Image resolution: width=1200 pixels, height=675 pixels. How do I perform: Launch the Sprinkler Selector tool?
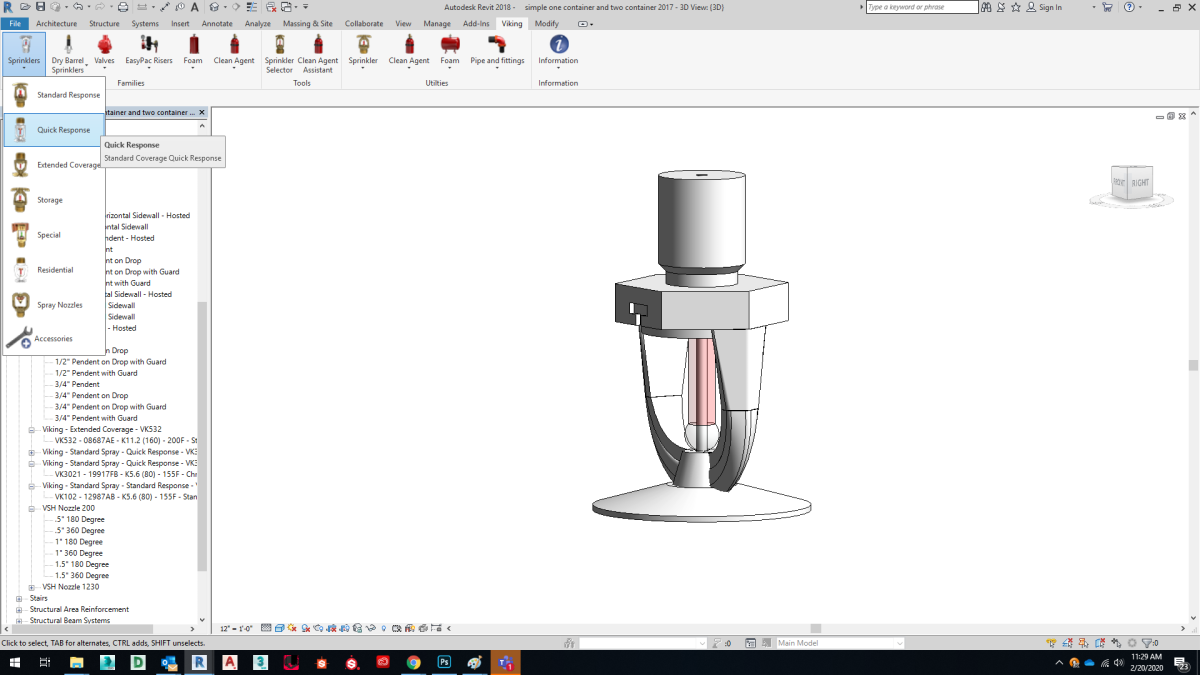tap(279, 54)
